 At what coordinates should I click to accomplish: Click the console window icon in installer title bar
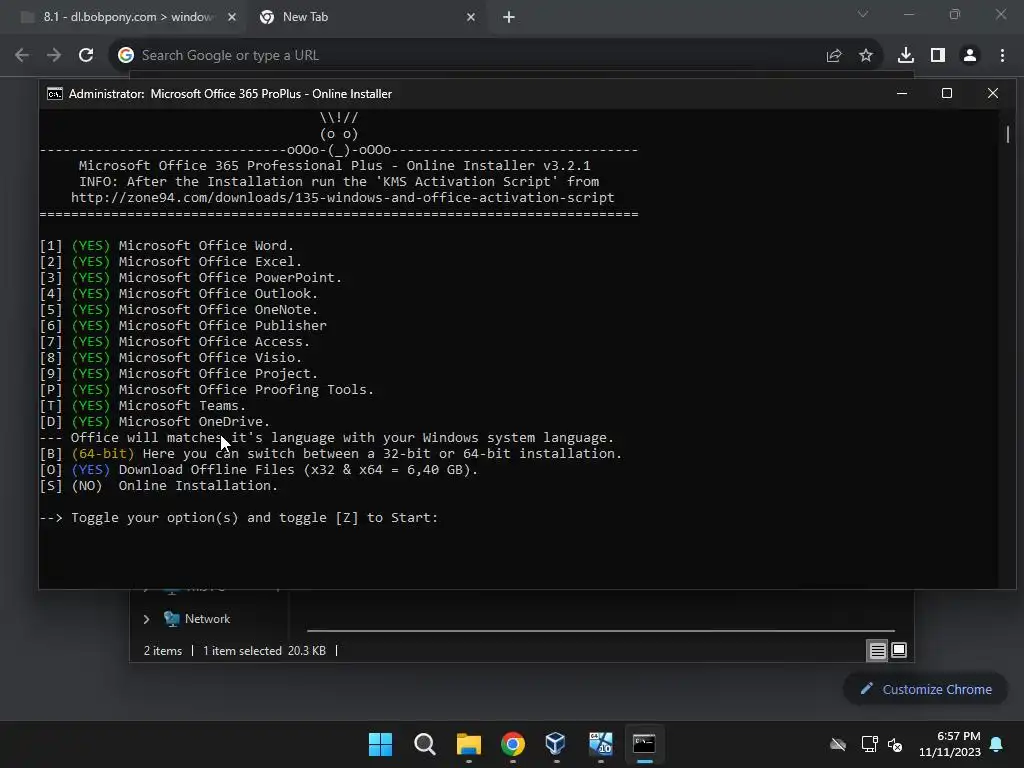pyautogui.click(x=55, y=94)
